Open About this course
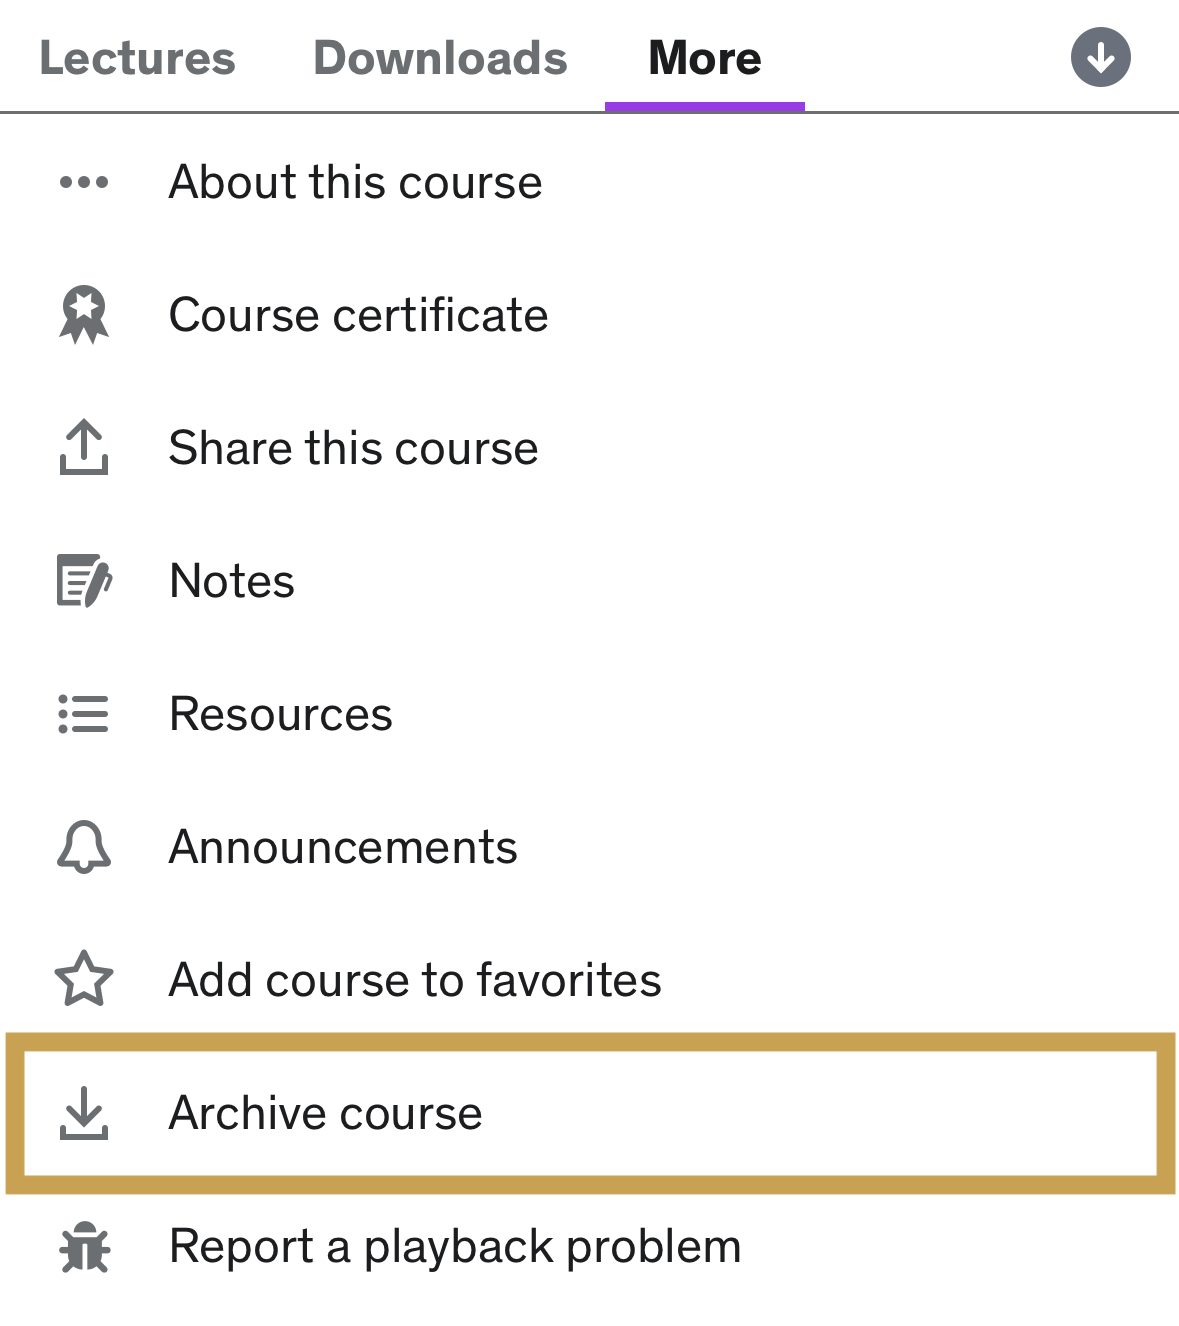1179x1326 pixels. (x=355, y=182)
